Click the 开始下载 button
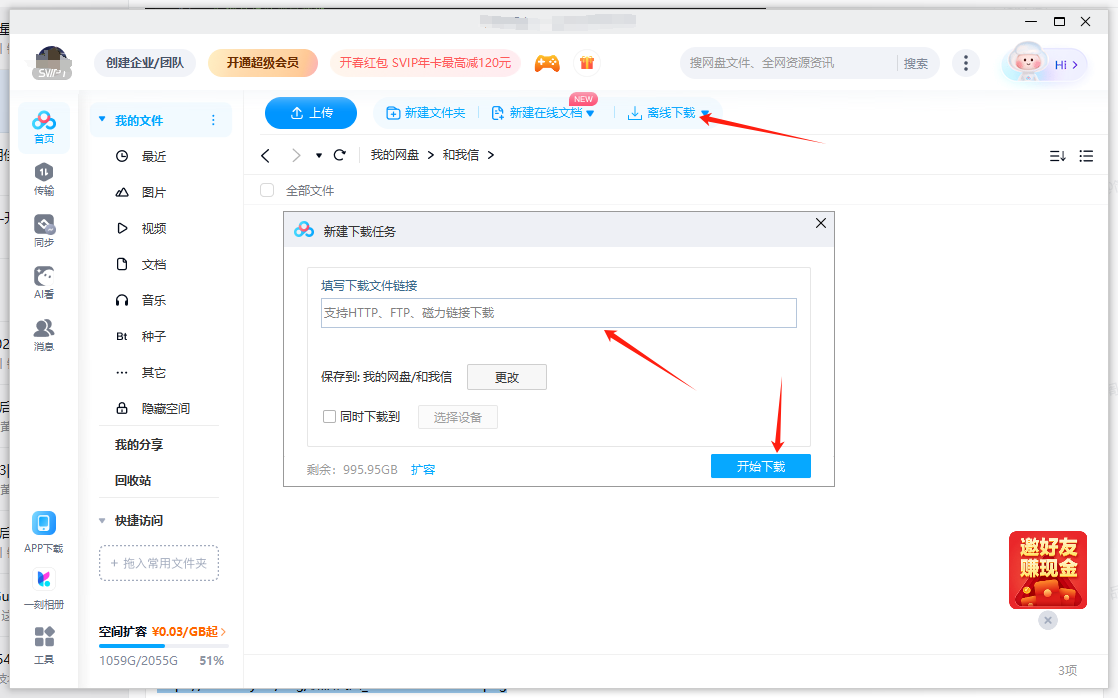The image size is (1118, 698). pyautogui.click(x=760, y=465)
